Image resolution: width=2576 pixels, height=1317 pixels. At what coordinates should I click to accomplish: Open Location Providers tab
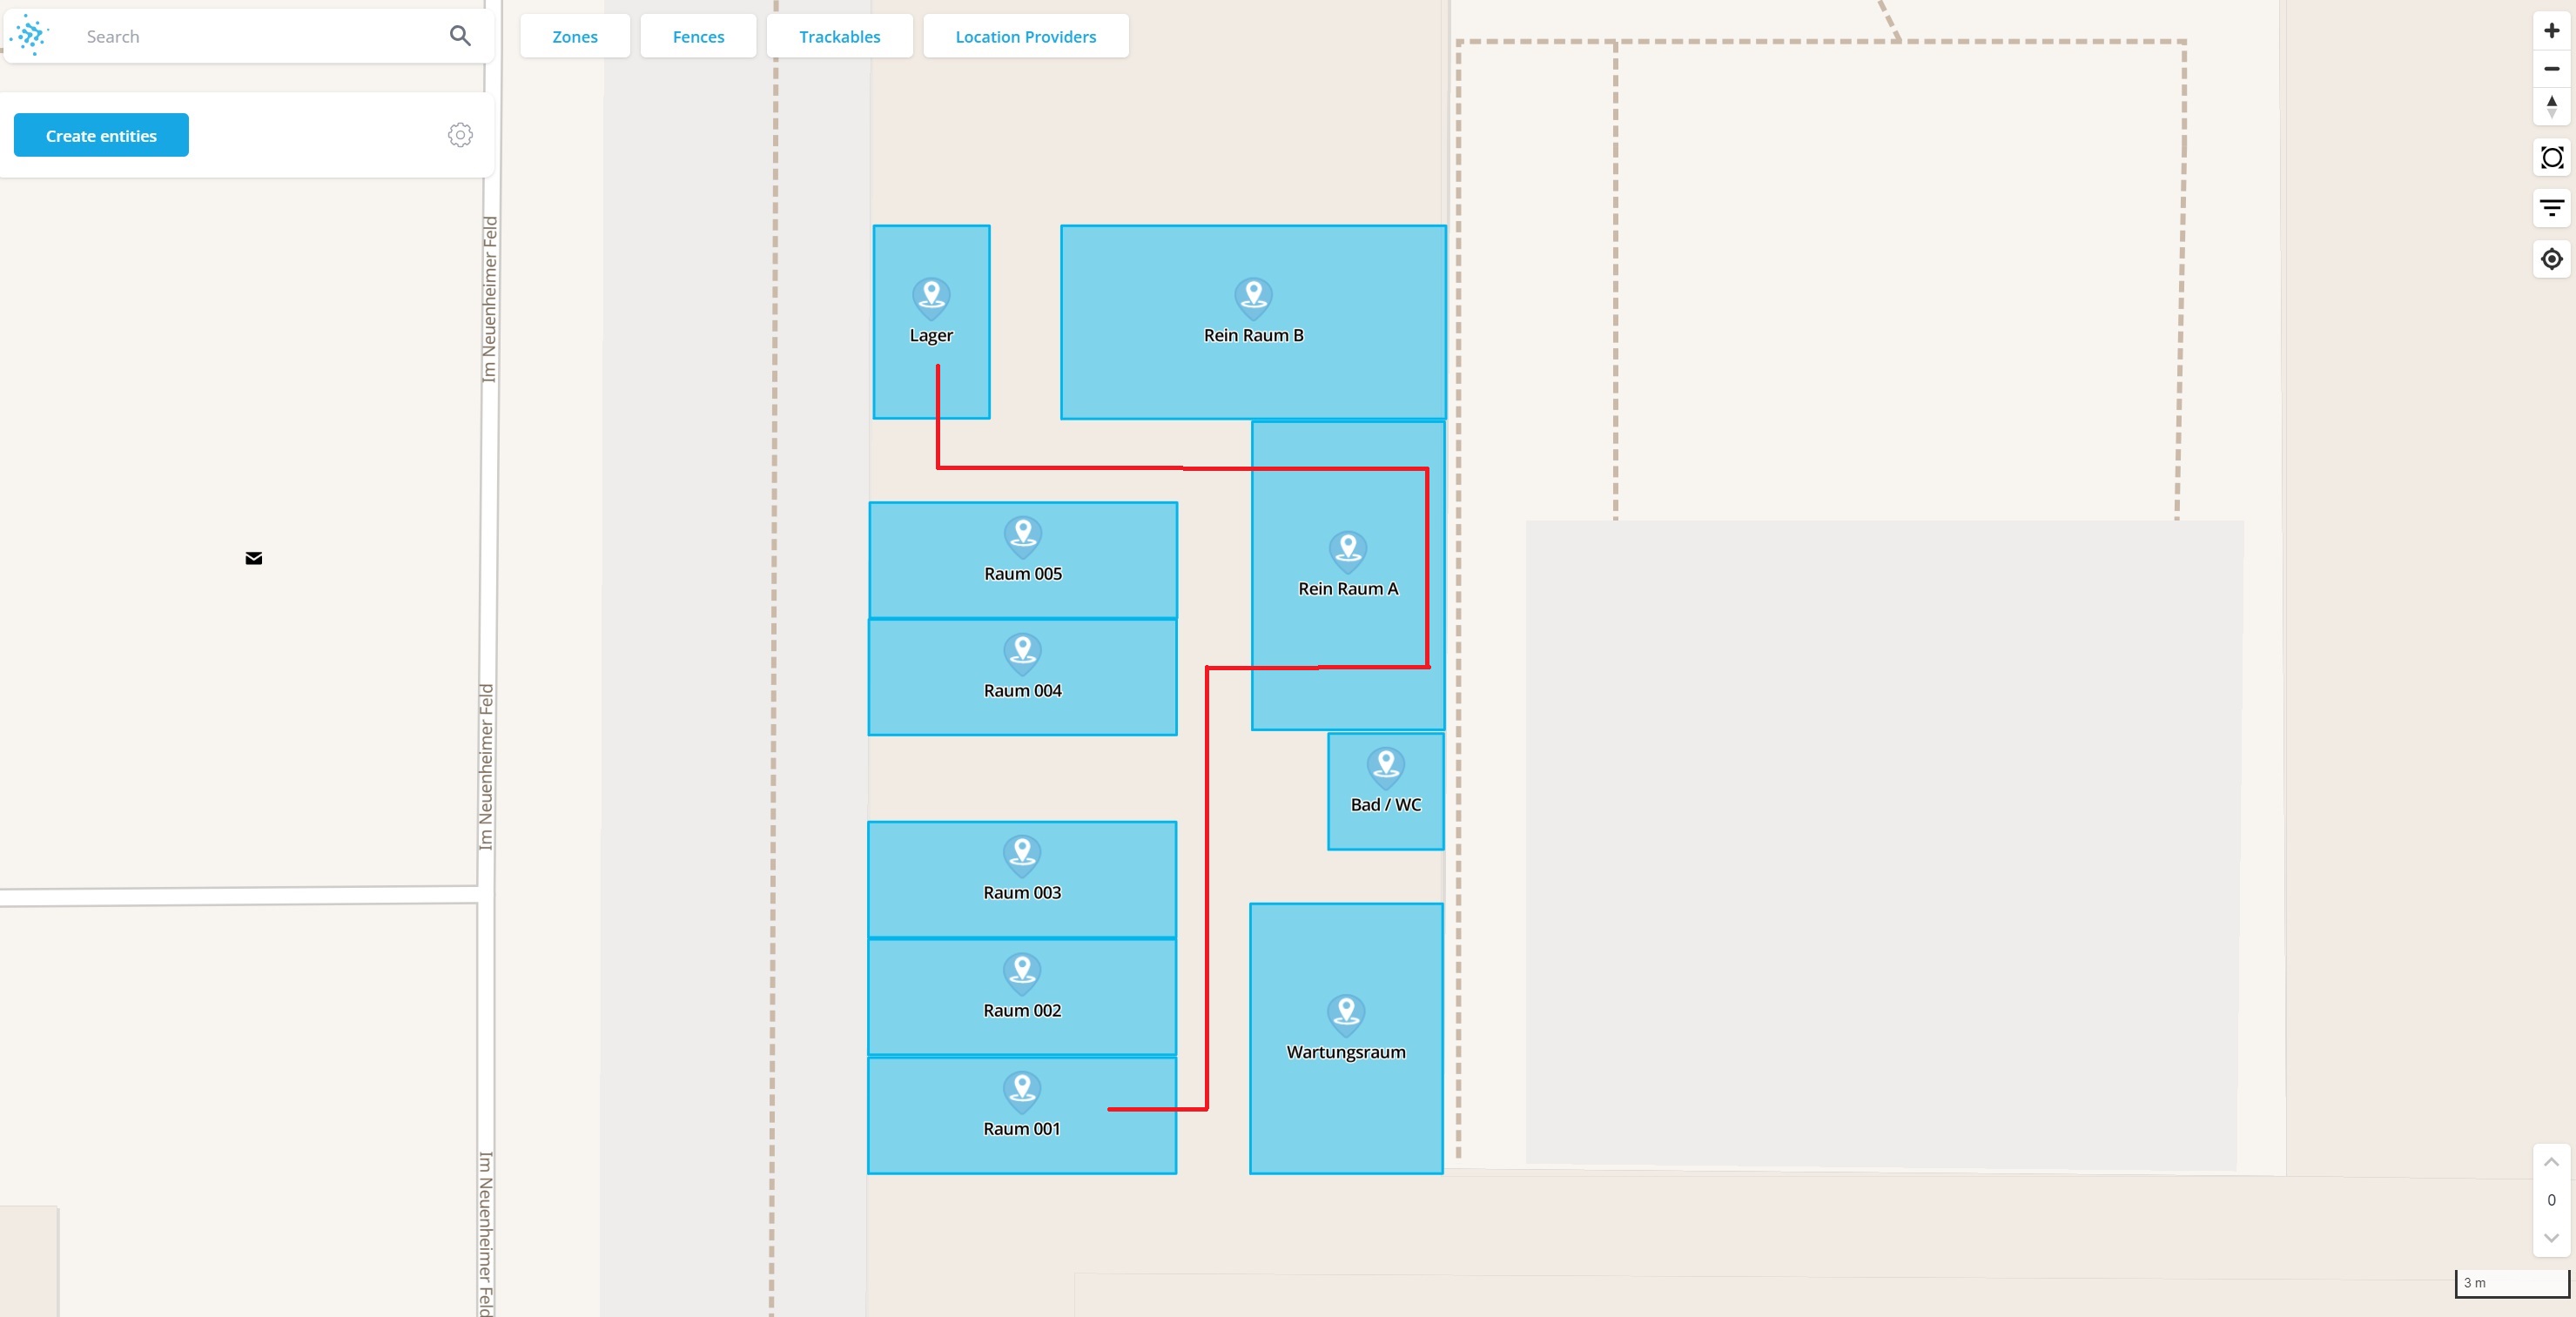coord(1026,36)
